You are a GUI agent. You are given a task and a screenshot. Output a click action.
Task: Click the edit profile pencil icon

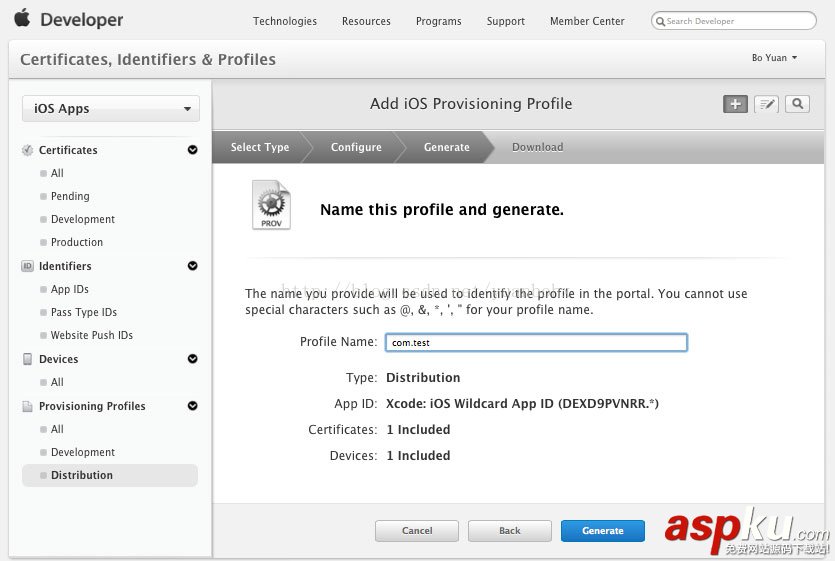(766, 104)
